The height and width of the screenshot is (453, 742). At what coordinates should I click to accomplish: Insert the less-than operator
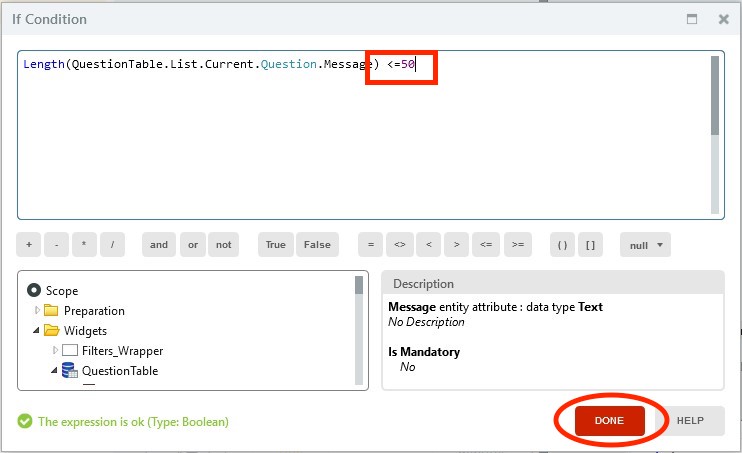(x=429, y=245)
